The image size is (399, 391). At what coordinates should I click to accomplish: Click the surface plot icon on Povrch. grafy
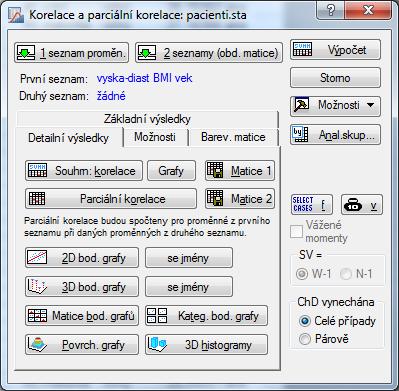click(x=37, y=344)
